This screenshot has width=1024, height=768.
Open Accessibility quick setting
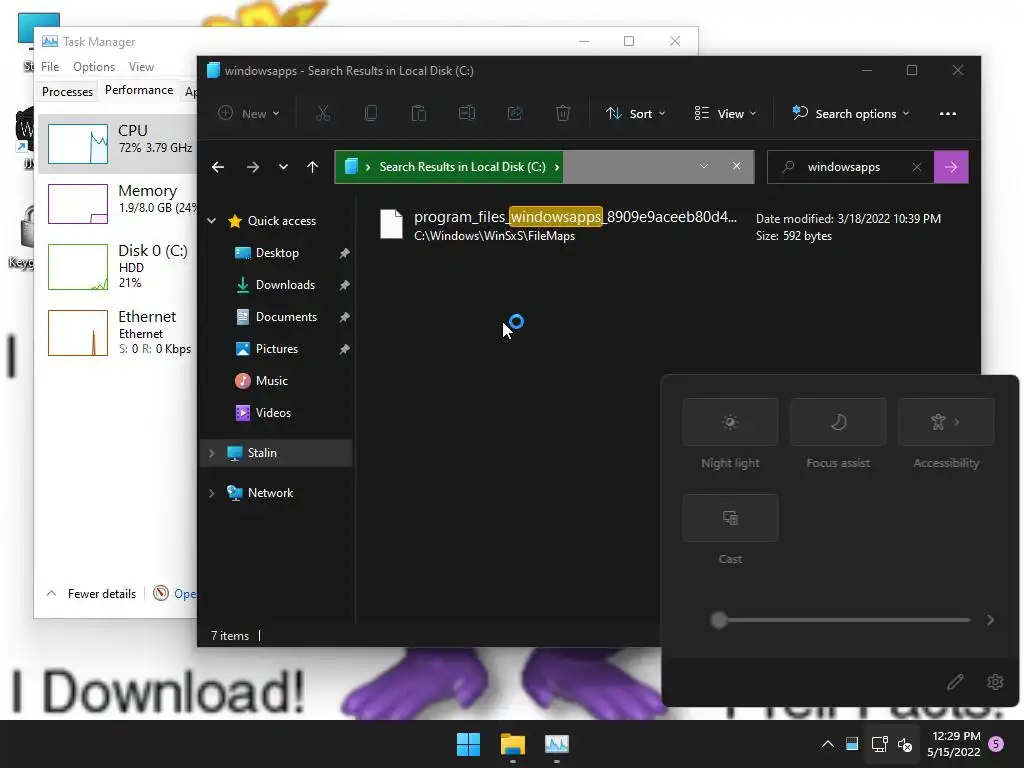point(946,422)
